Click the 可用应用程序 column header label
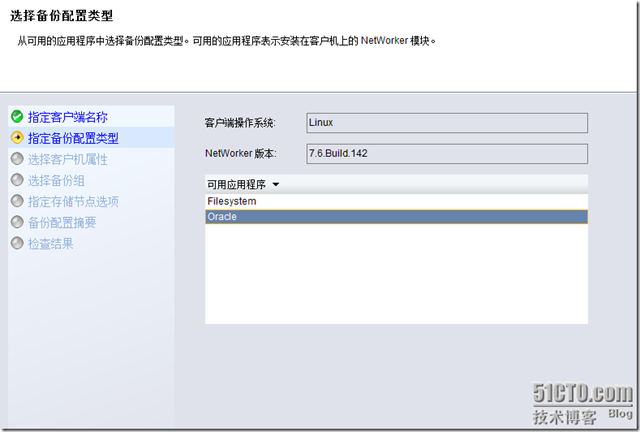The width and height of the screenshot is (640, 432). point(236,185)
